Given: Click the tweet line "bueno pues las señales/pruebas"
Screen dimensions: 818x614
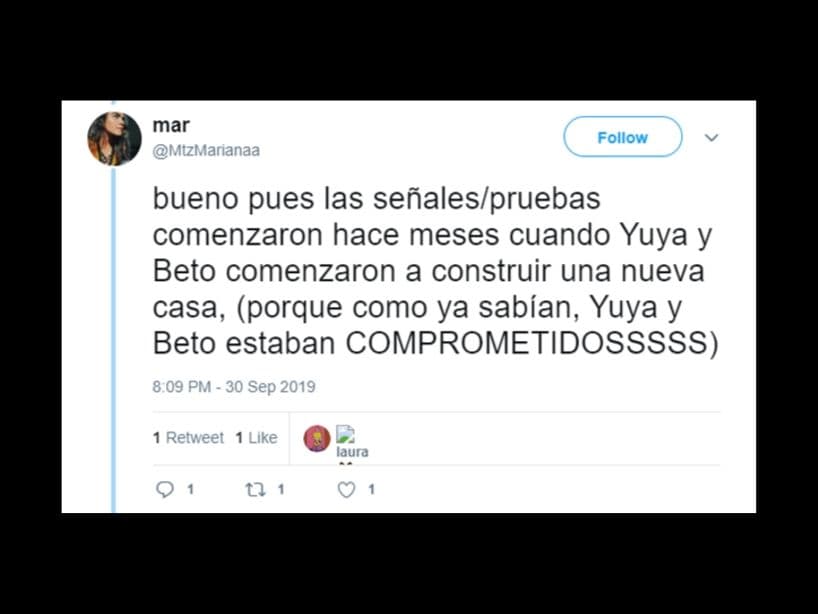Looking at the screenshot, I should (x=377, y=199).
